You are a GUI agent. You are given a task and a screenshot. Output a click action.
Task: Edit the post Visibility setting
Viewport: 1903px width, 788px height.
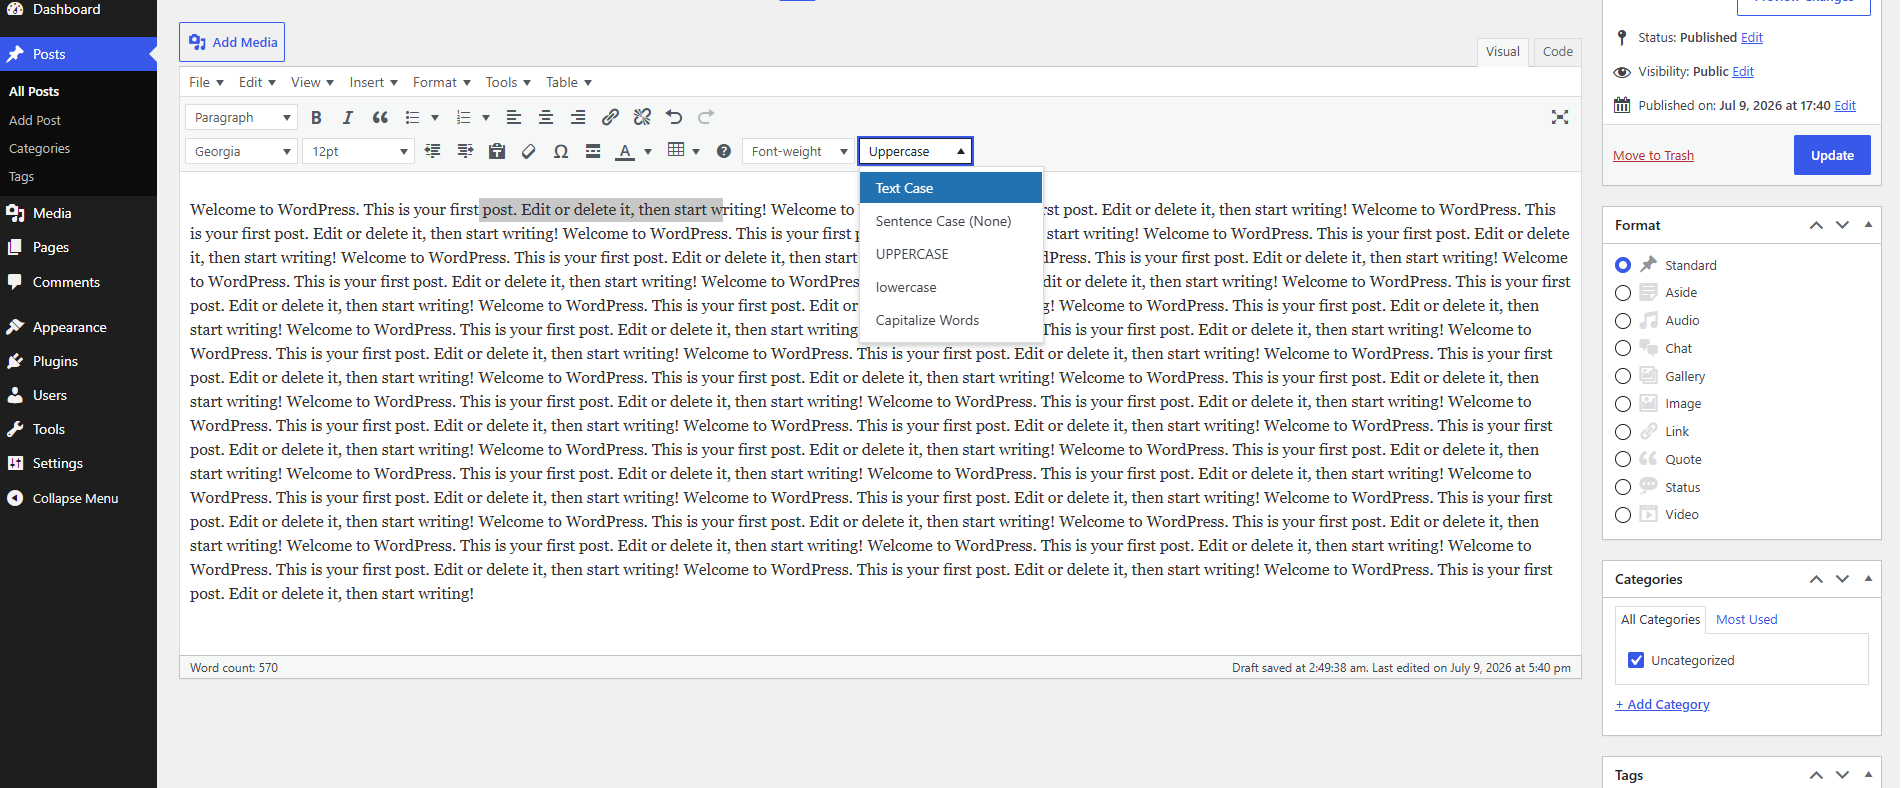tap(1743, 71)
